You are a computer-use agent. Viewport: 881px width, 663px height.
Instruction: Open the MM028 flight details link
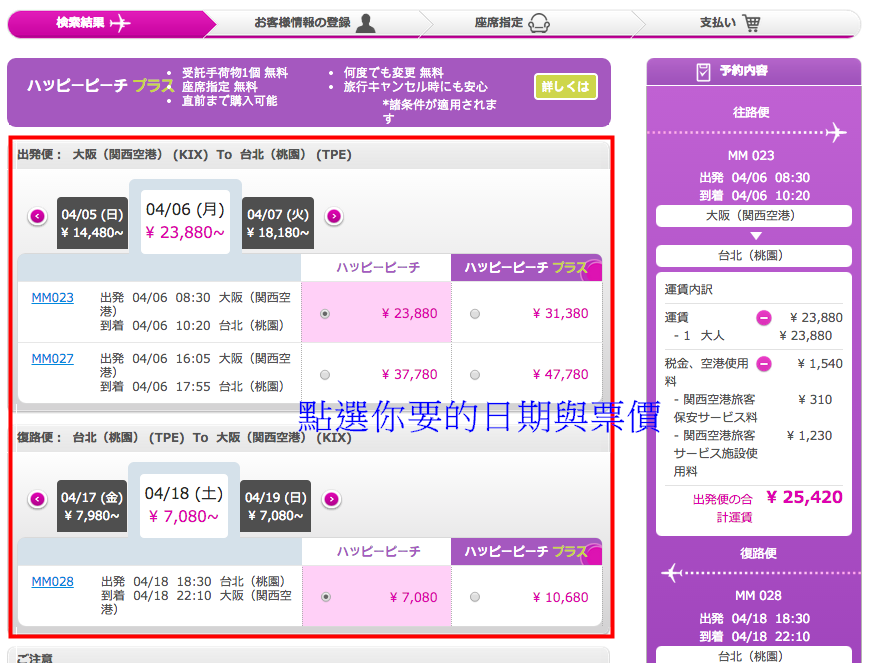(52, 582)
